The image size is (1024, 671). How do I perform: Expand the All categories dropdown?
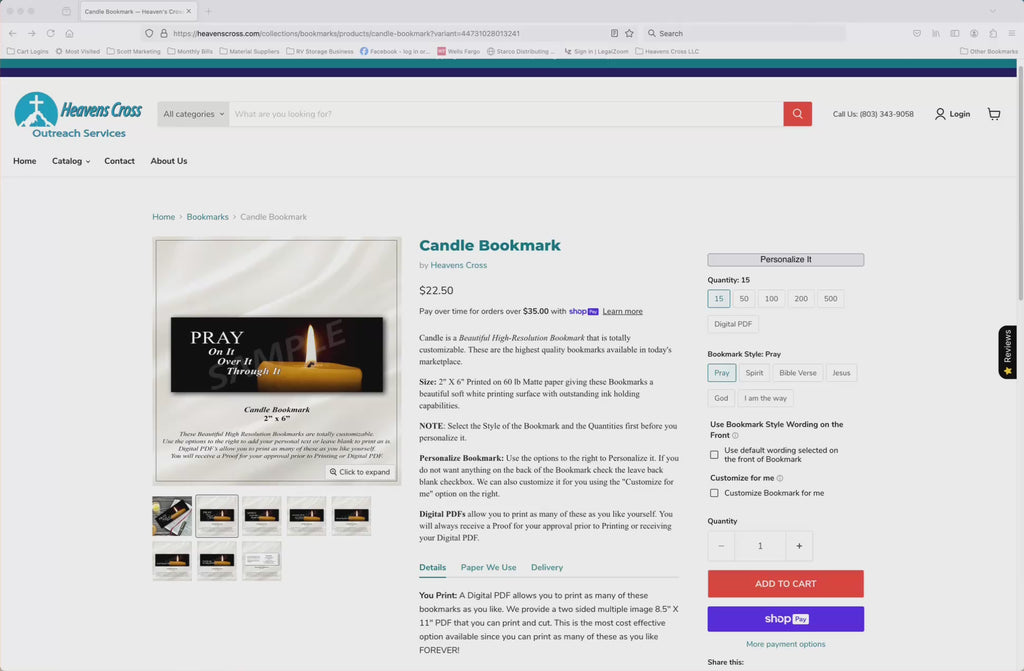click(193, 114)
